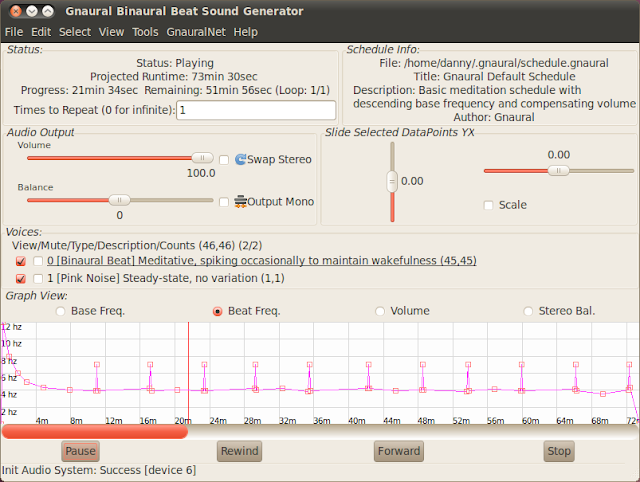Screen dimensions: 640x482
Task: Click 'Projected Runtime: 73min 30sec' text
Action: (174, 76)
